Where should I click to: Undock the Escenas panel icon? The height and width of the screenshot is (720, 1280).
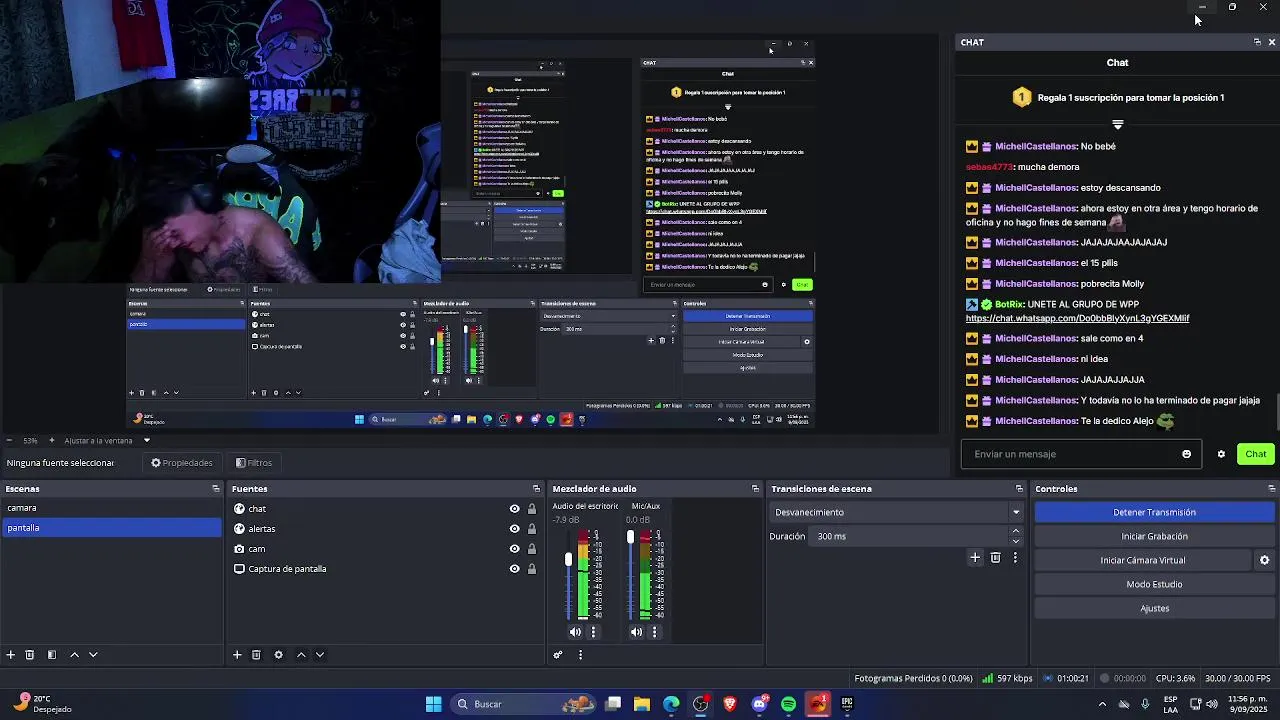pos(216,489)
